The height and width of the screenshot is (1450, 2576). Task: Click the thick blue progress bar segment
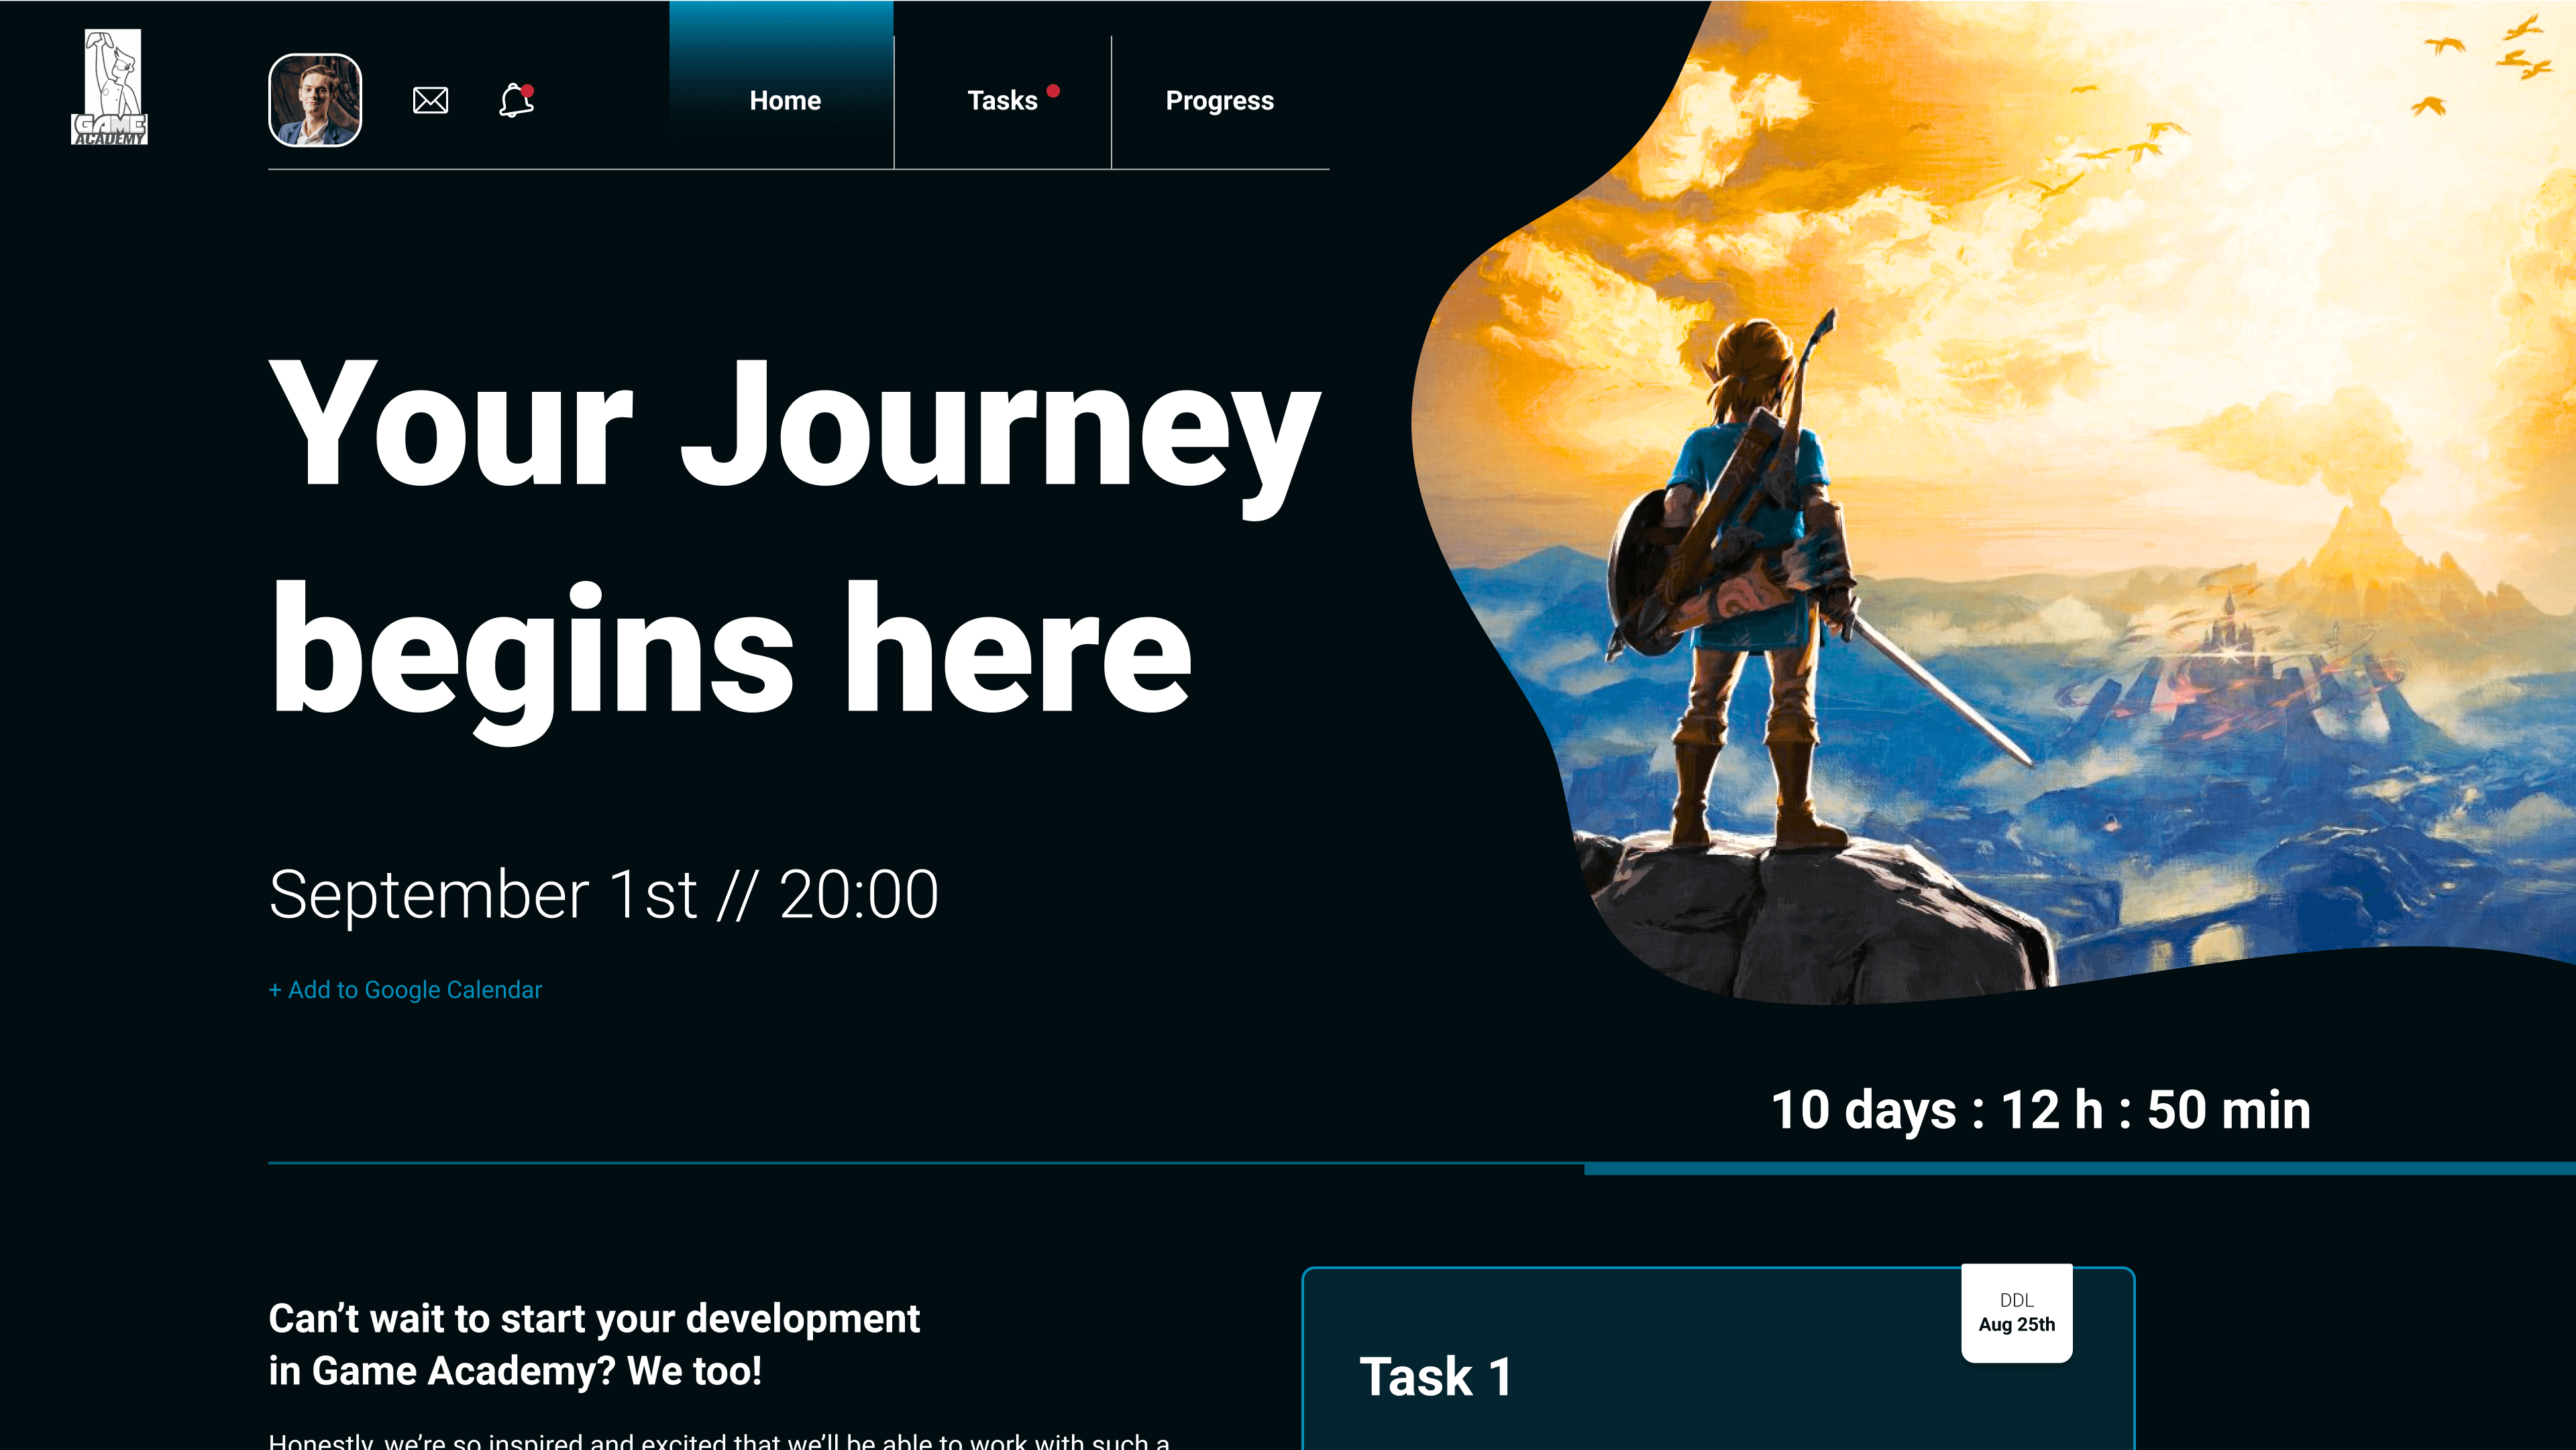coord(2080,1168)
